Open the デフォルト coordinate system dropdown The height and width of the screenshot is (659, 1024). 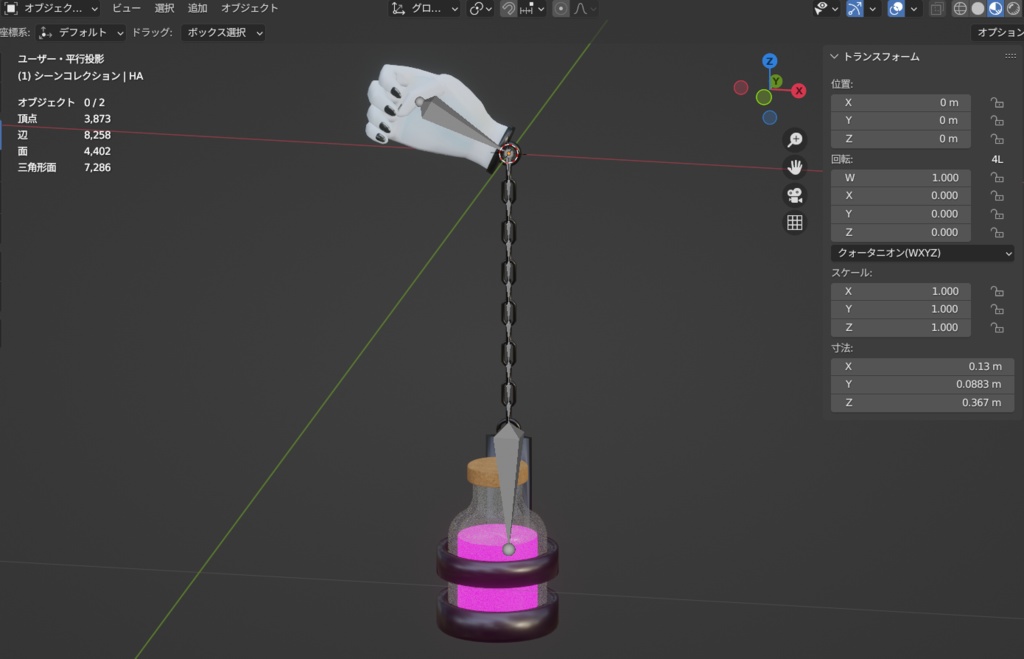click(81, 32)
